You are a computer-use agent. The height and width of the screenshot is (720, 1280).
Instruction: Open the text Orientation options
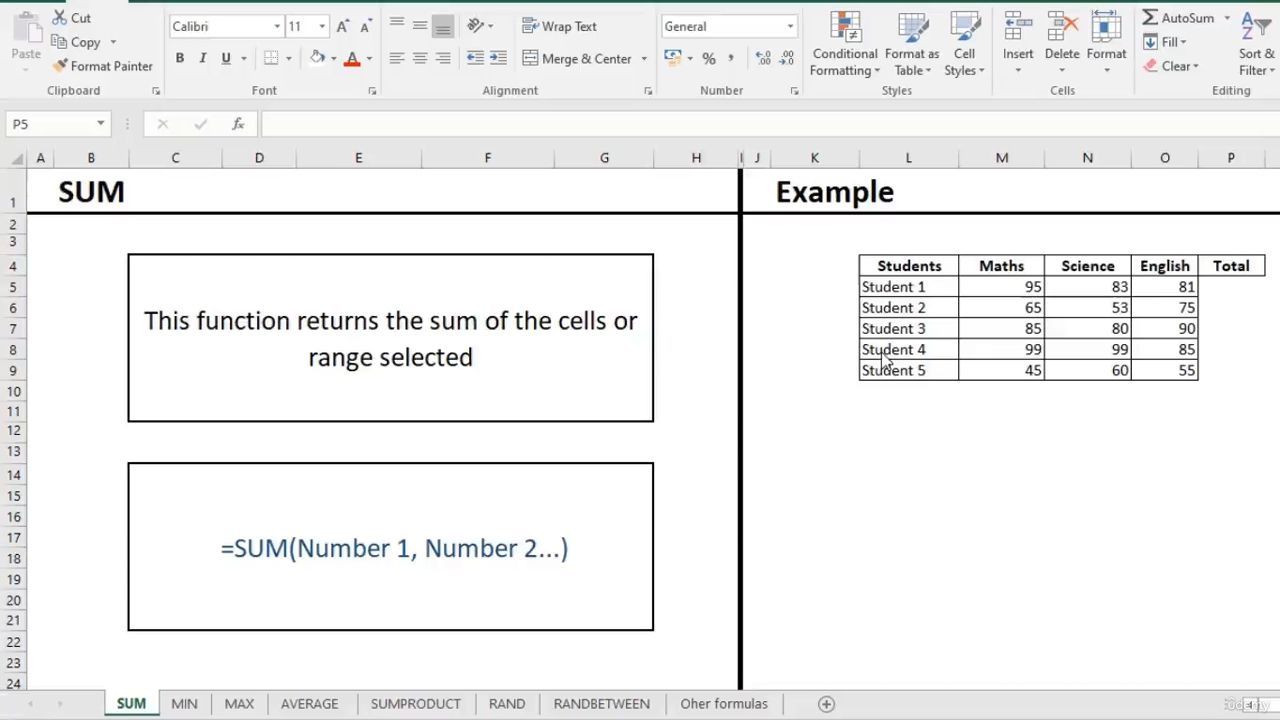tap(480, 26)
